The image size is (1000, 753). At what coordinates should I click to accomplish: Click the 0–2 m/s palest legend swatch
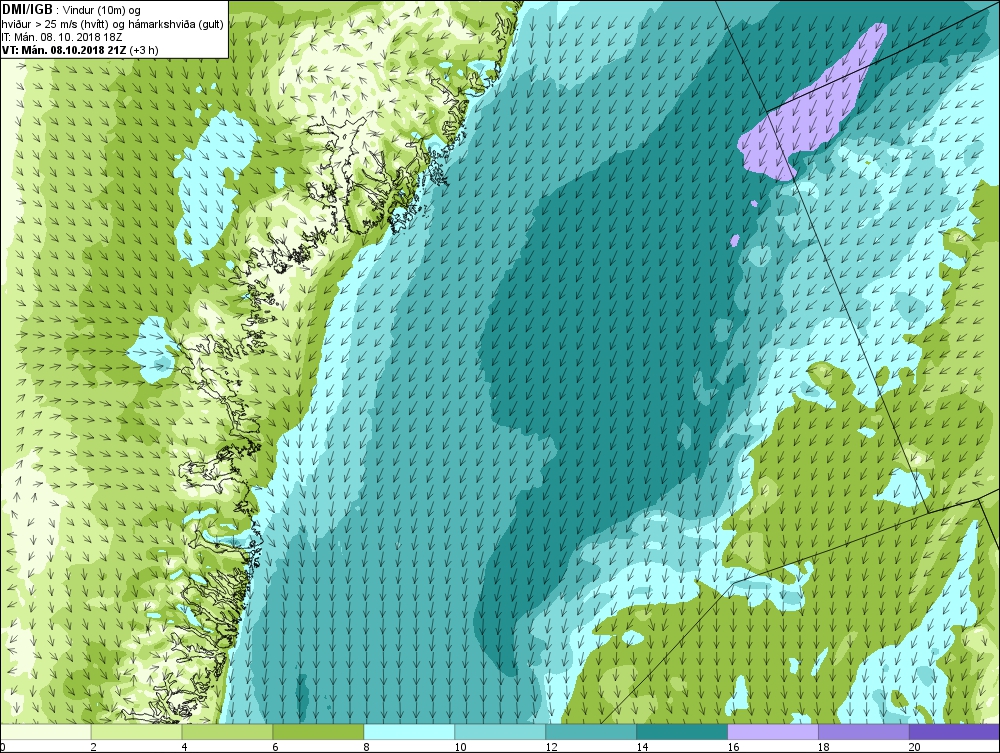tap(45, 732)
